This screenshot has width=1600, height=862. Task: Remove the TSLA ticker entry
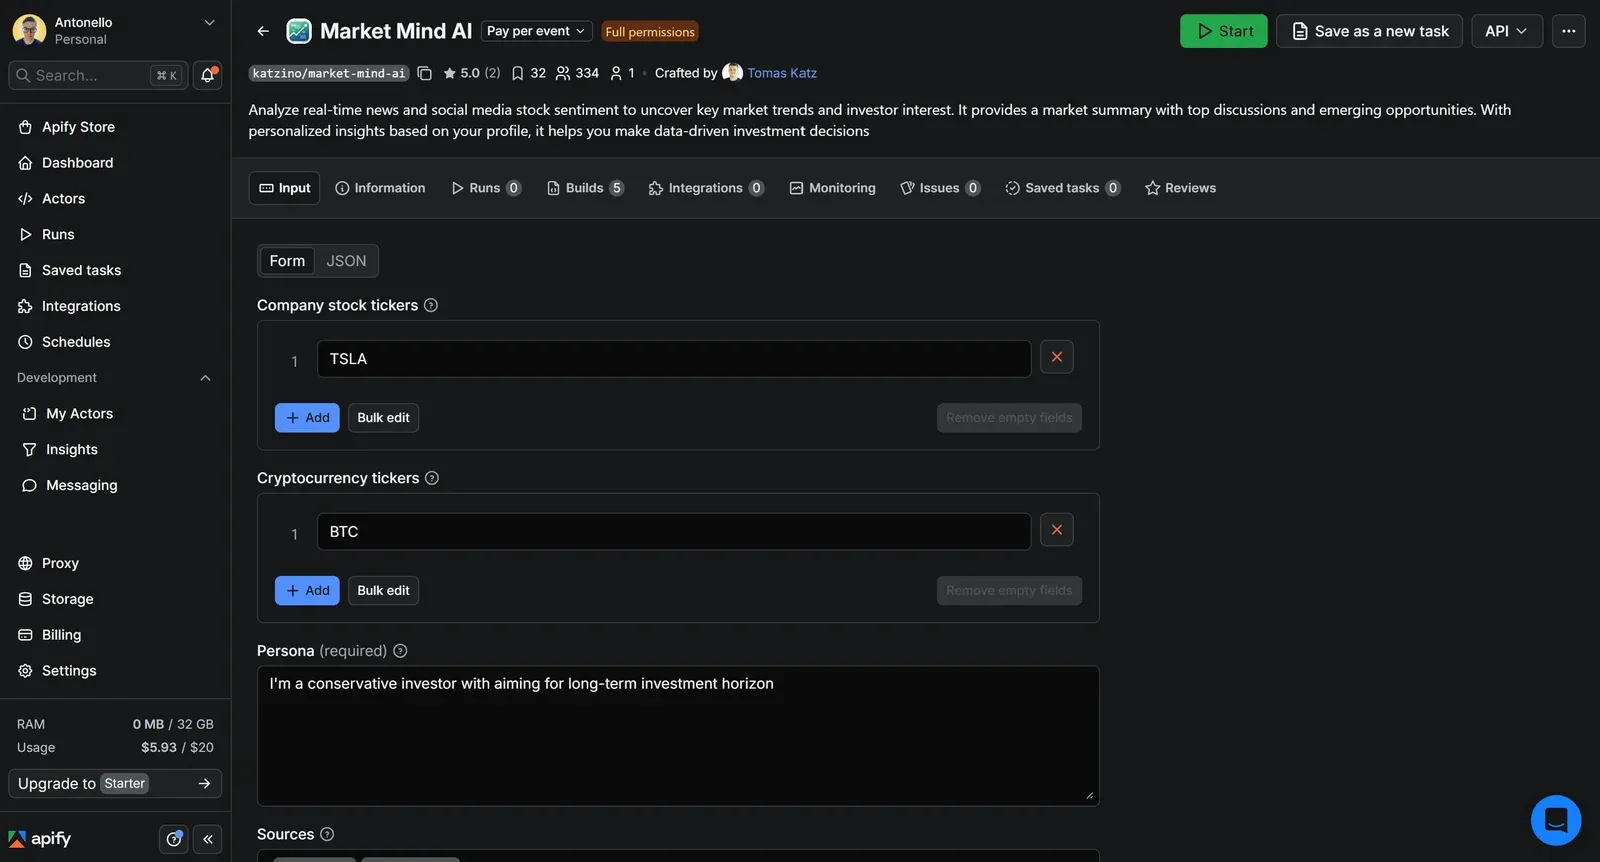click(x=1056, y=357)
